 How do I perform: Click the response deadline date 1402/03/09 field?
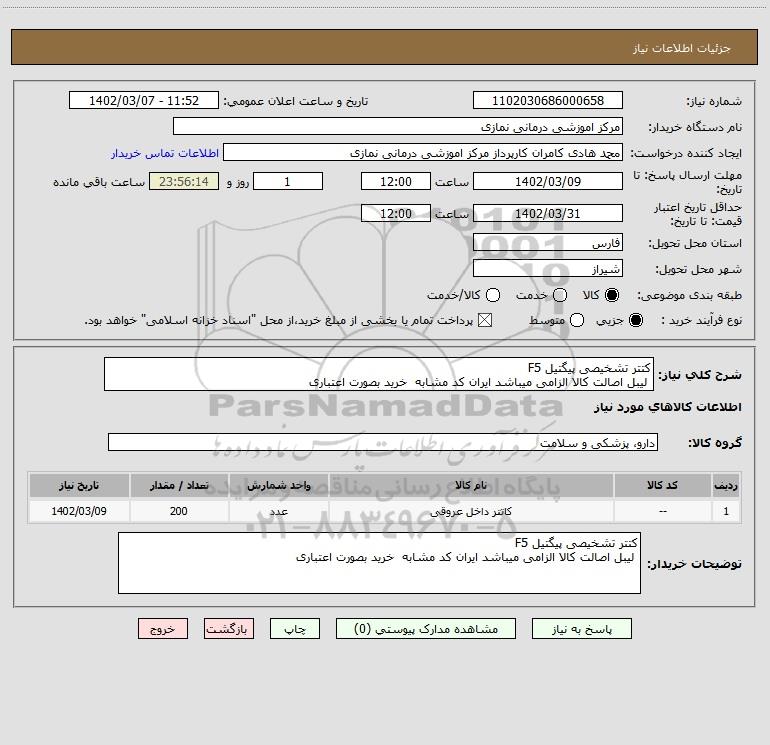click(548, 181)
